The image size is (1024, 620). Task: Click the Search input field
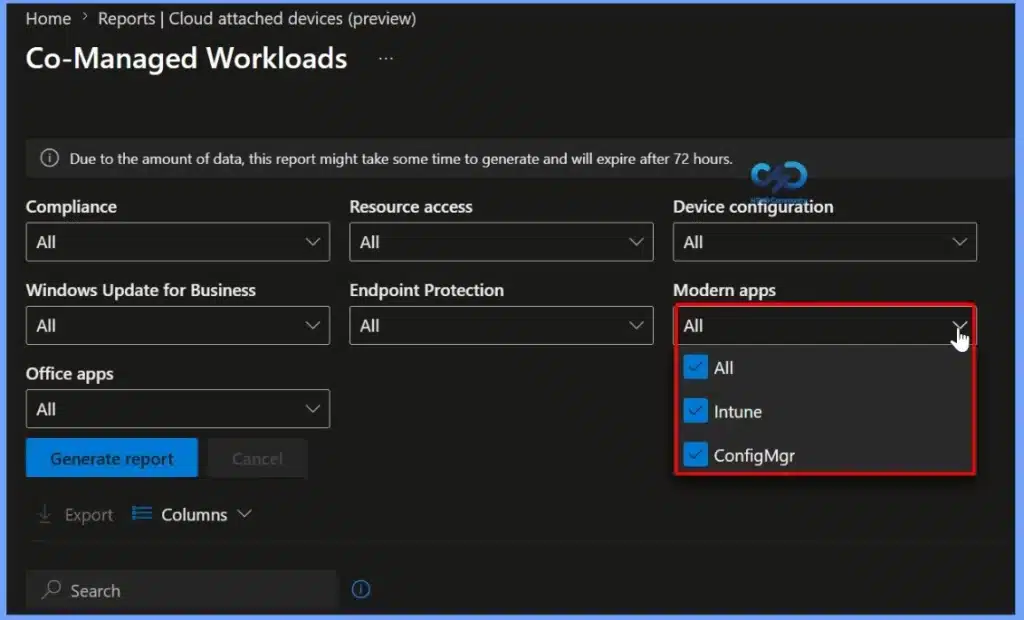181,590
